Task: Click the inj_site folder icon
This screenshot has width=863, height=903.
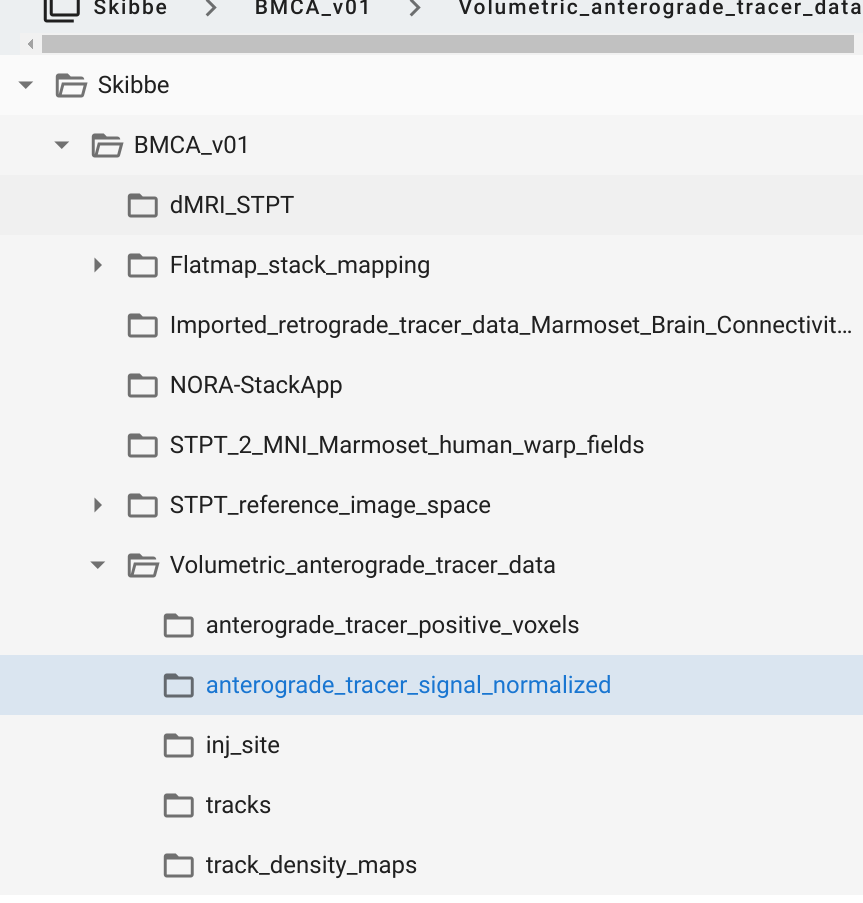Action: pos(178,746)
